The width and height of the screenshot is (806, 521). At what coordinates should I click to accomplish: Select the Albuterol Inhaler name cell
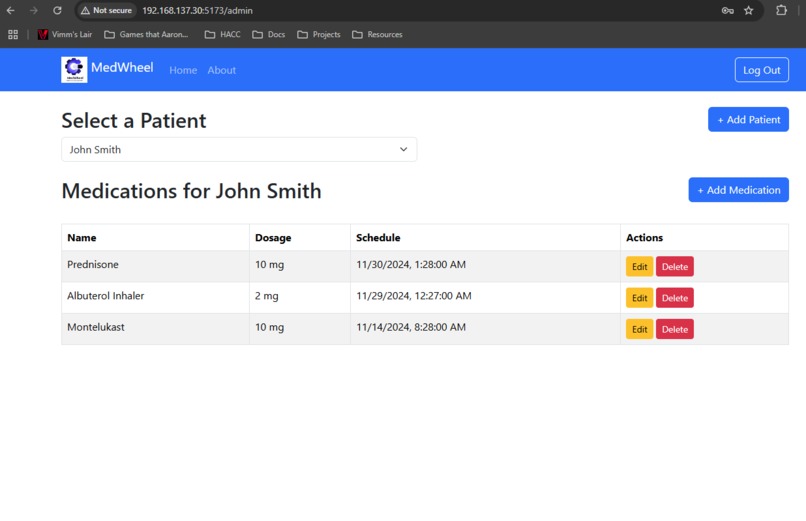[155, 298]
